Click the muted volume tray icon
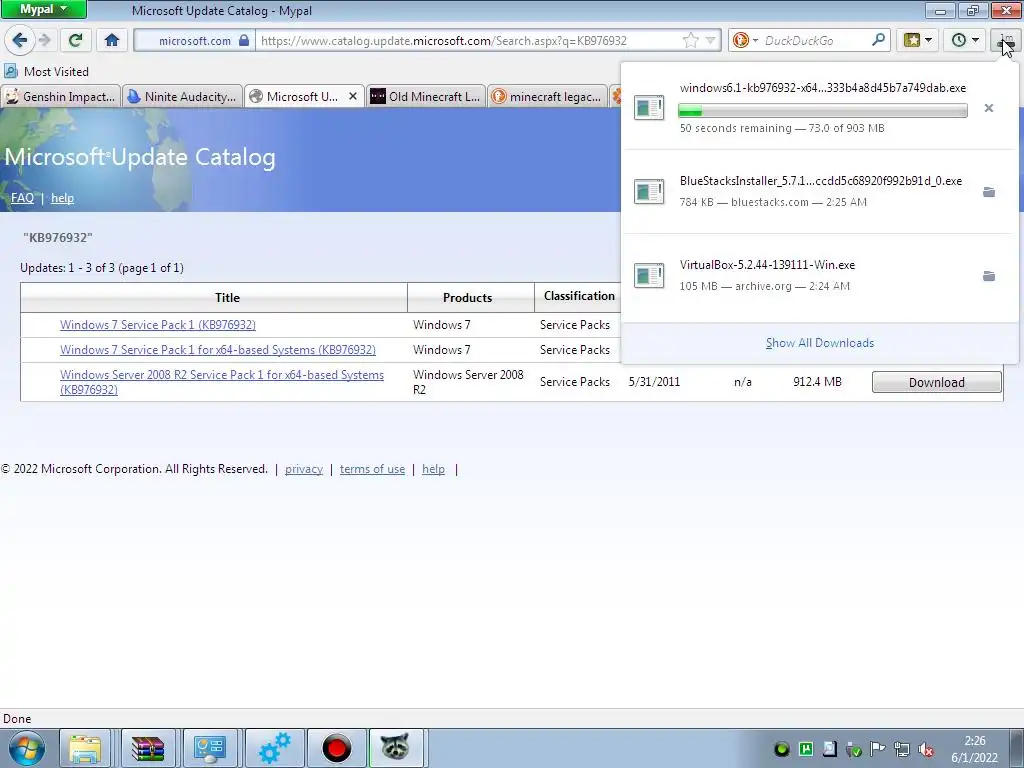1024x768 pixels. (x=925, y=749)
